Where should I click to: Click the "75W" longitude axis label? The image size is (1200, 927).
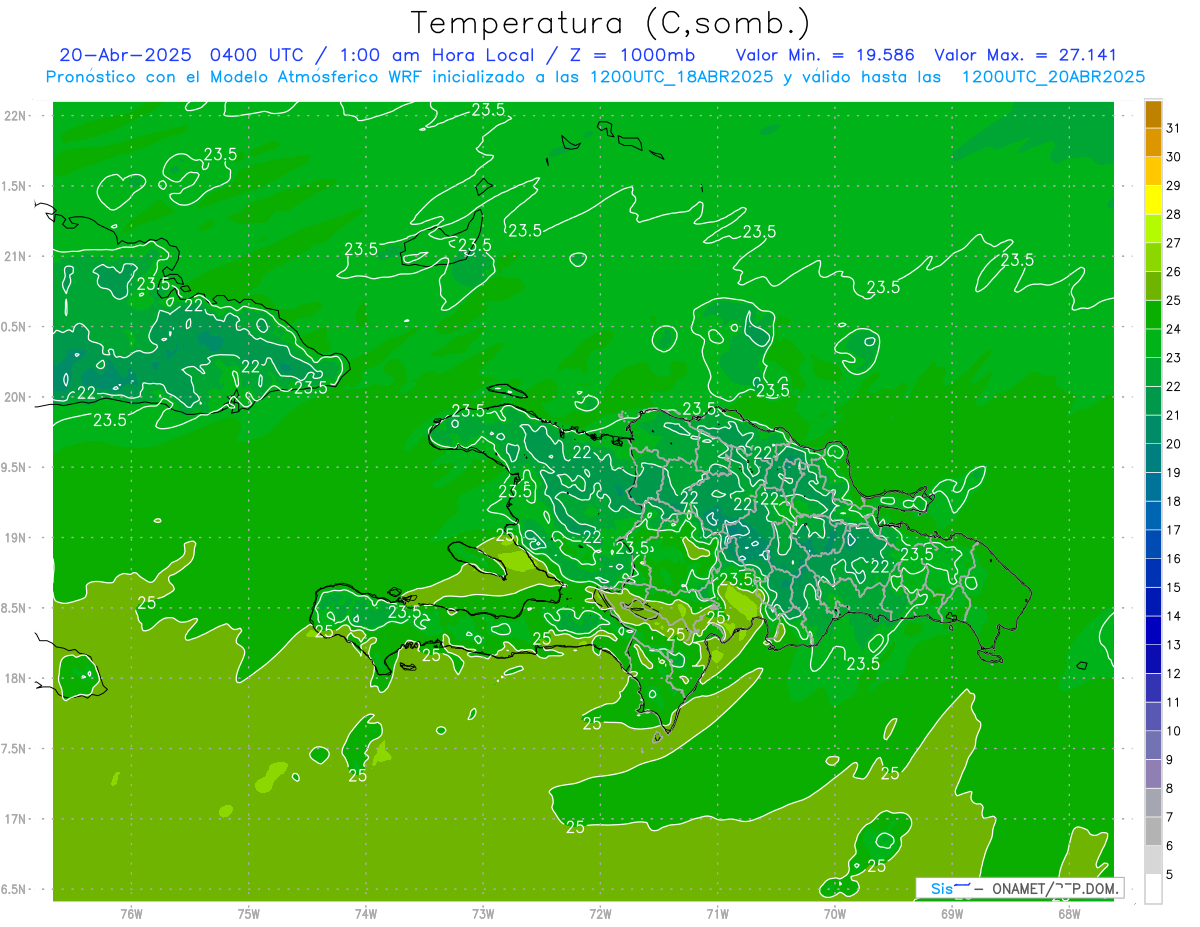249,913
